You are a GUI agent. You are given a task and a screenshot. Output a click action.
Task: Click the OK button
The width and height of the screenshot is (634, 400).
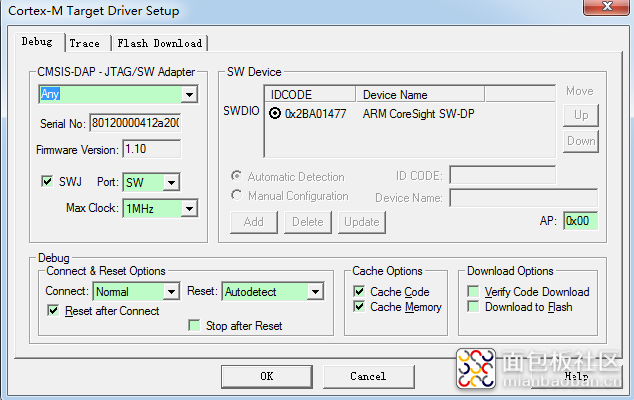point(267,377)
